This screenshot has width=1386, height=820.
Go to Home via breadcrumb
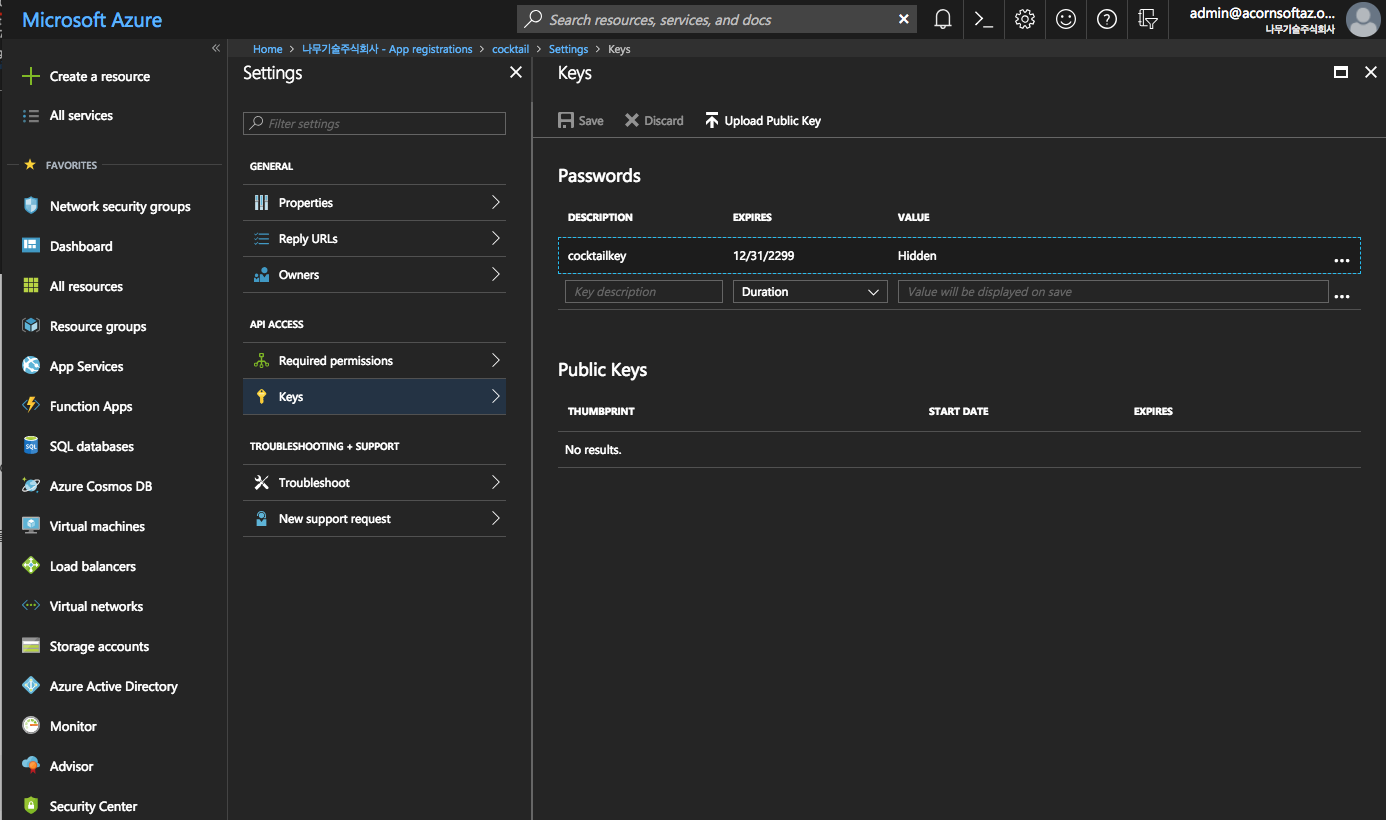(x=267, y=49)
